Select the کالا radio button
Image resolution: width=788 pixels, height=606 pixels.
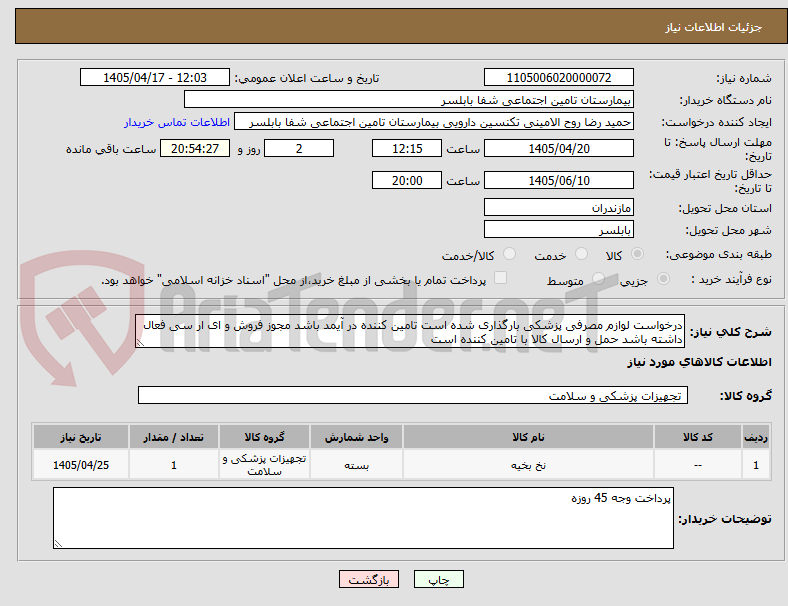click(x=637, y=254)
